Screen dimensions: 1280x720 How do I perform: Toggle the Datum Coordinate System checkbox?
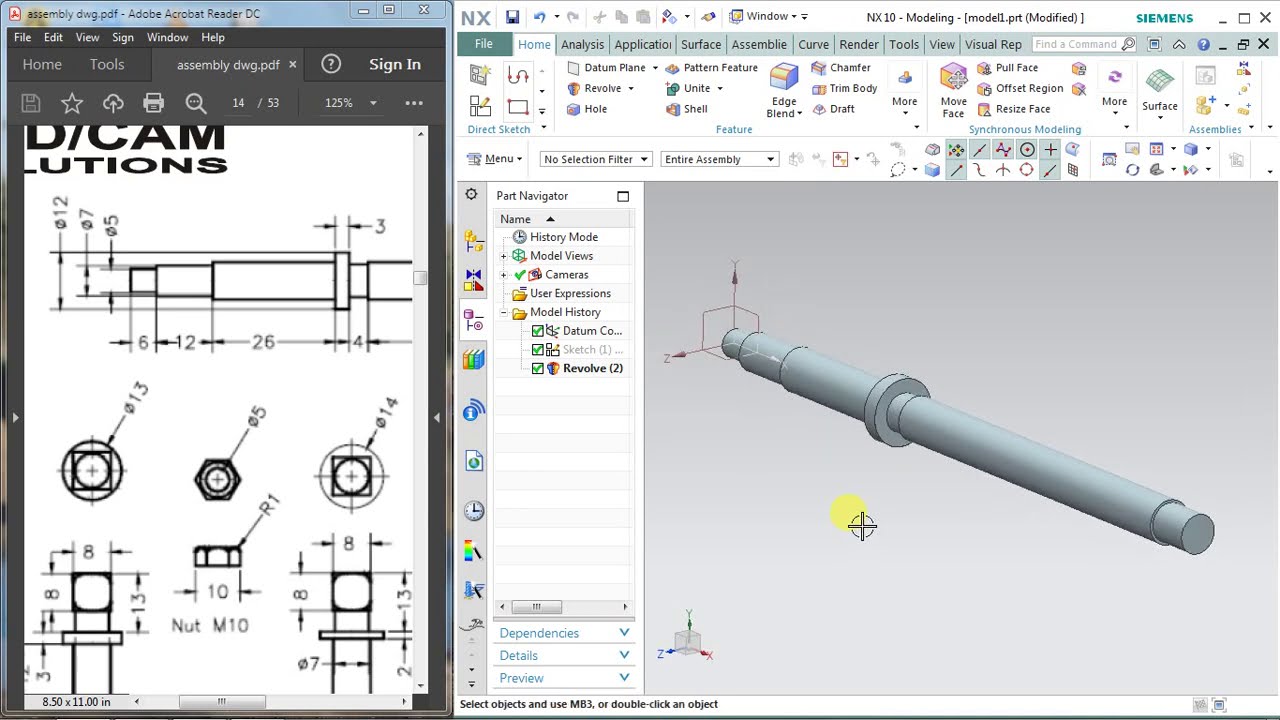point(538,331)
